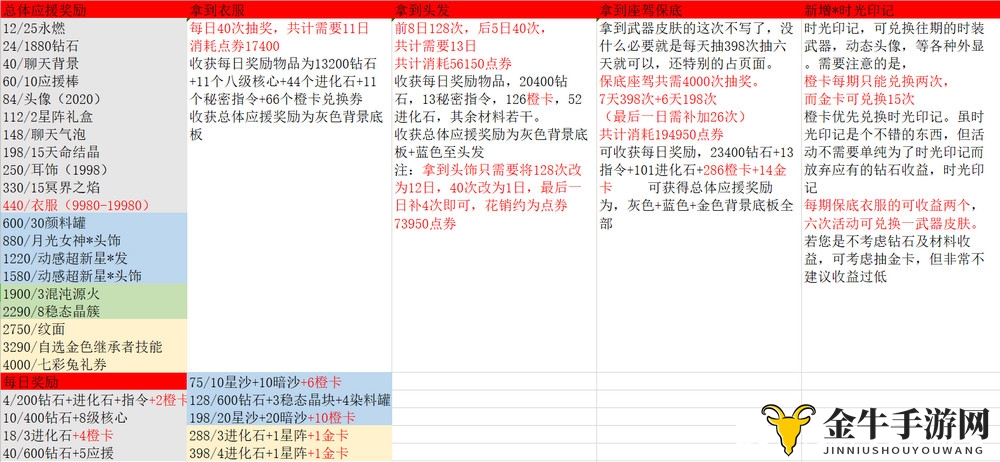Click the cell 24/1880钻石
Screen dimensions: 1000x462
pyautogui.click(x=94, y=46)
